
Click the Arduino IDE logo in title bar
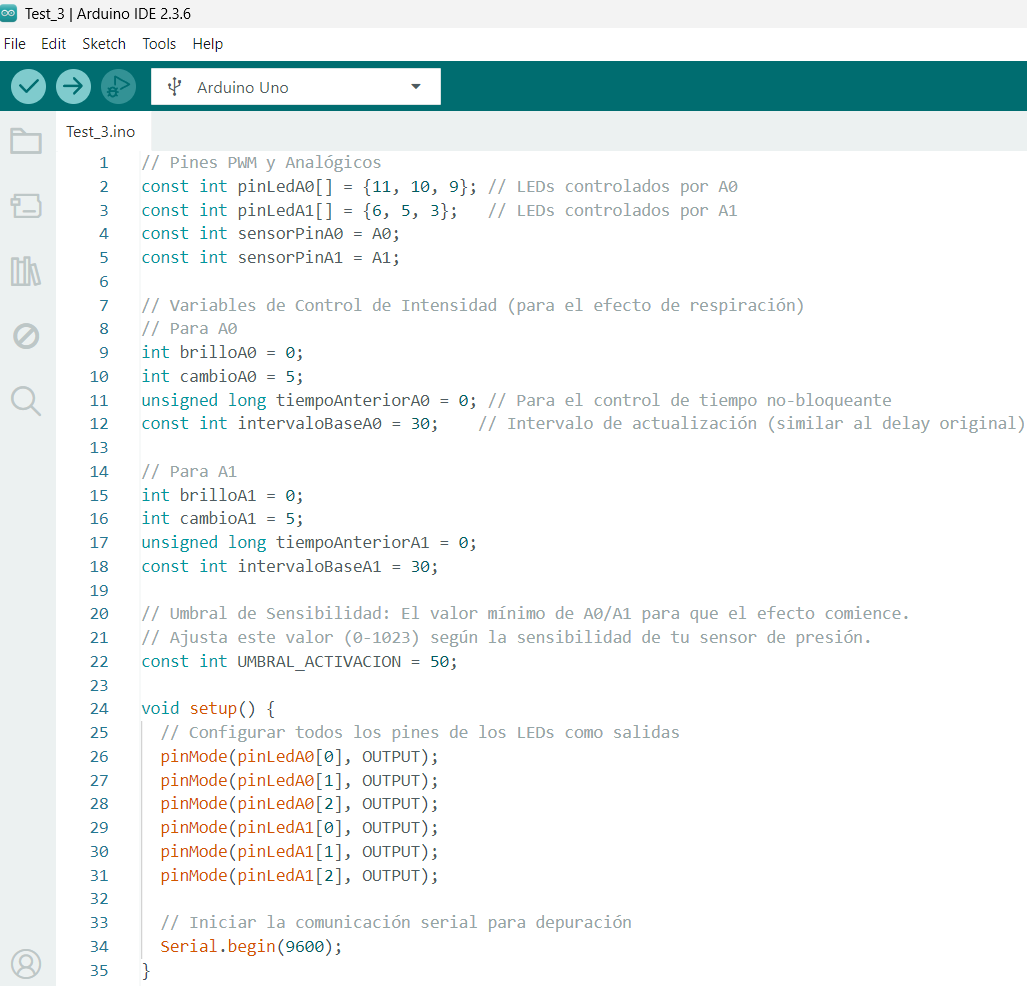point(10,13)
